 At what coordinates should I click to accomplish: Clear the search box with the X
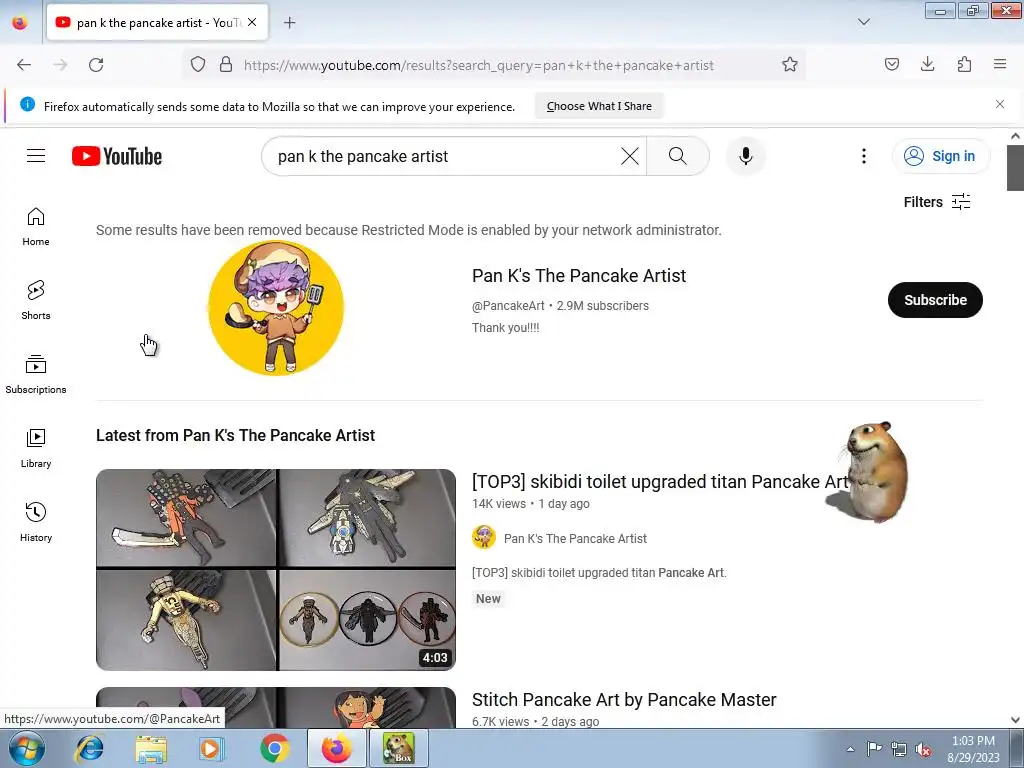click(x=630, y=156)
